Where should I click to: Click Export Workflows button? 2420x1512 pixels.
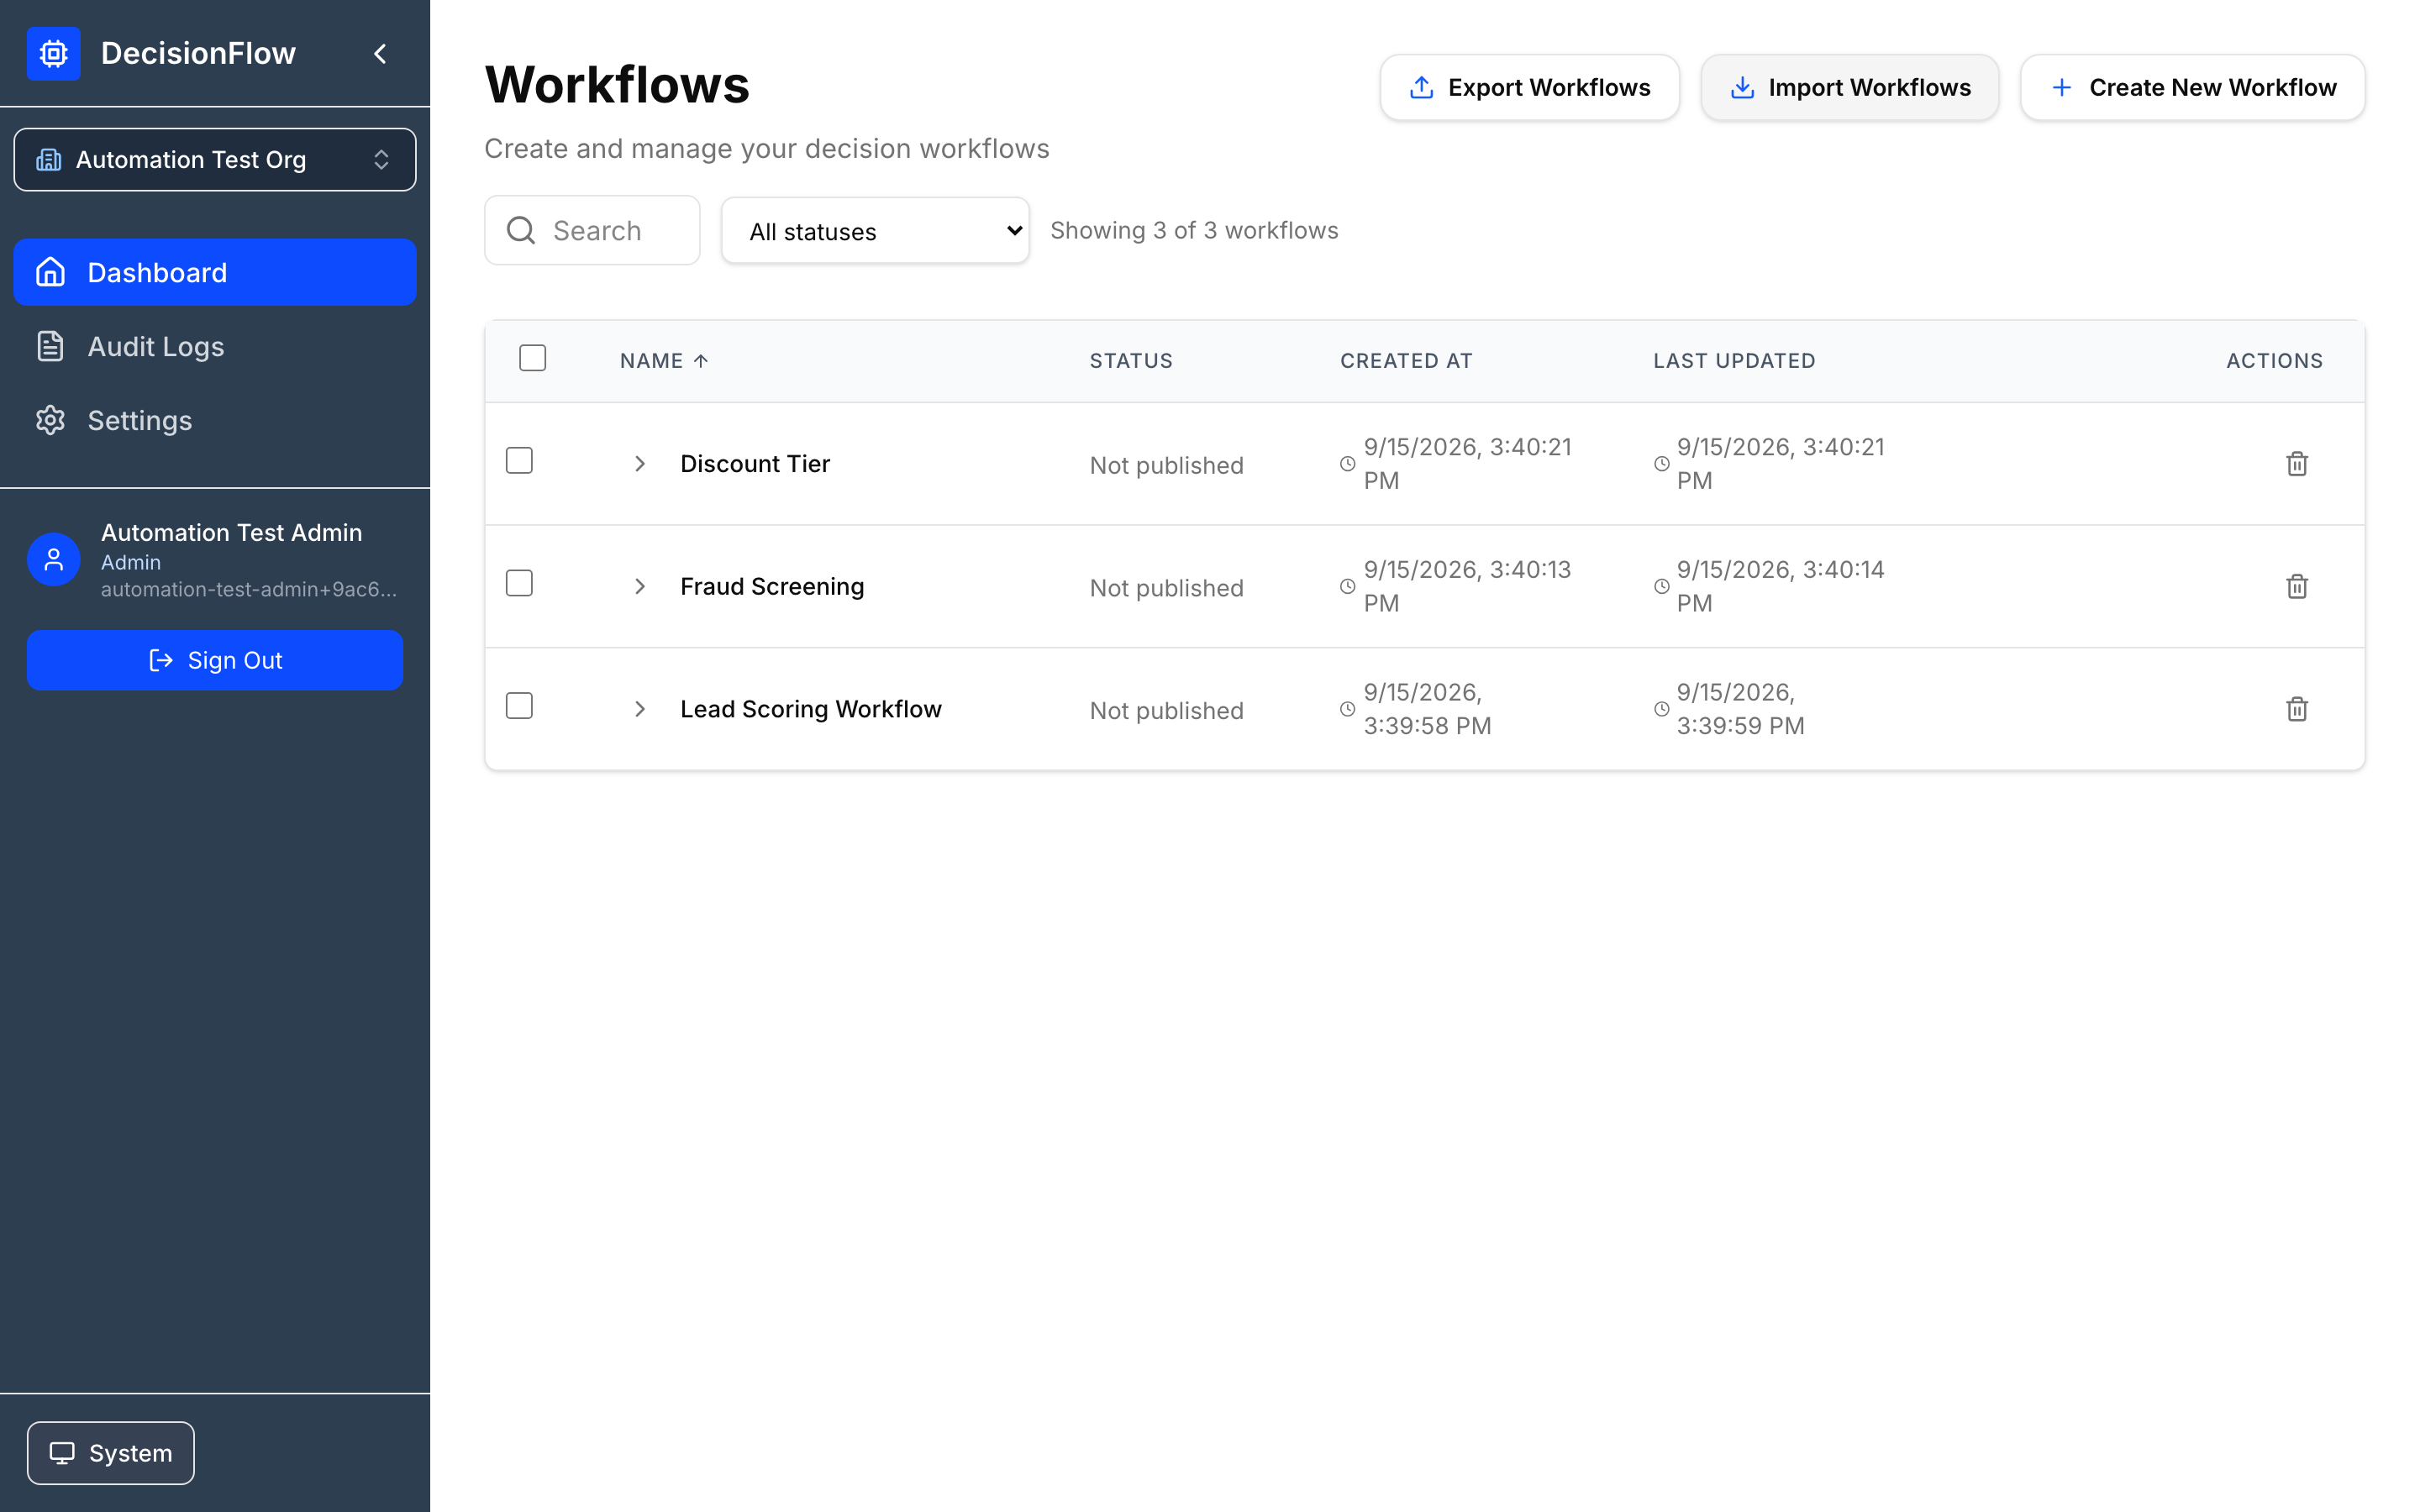1529,88
